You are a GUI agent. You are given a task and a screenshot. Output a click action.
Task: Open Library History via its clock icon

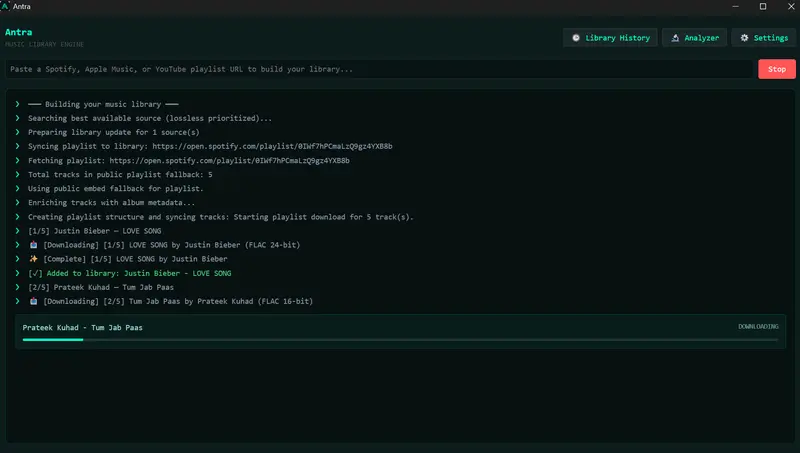pyautogui.click(x=576, y=38)
